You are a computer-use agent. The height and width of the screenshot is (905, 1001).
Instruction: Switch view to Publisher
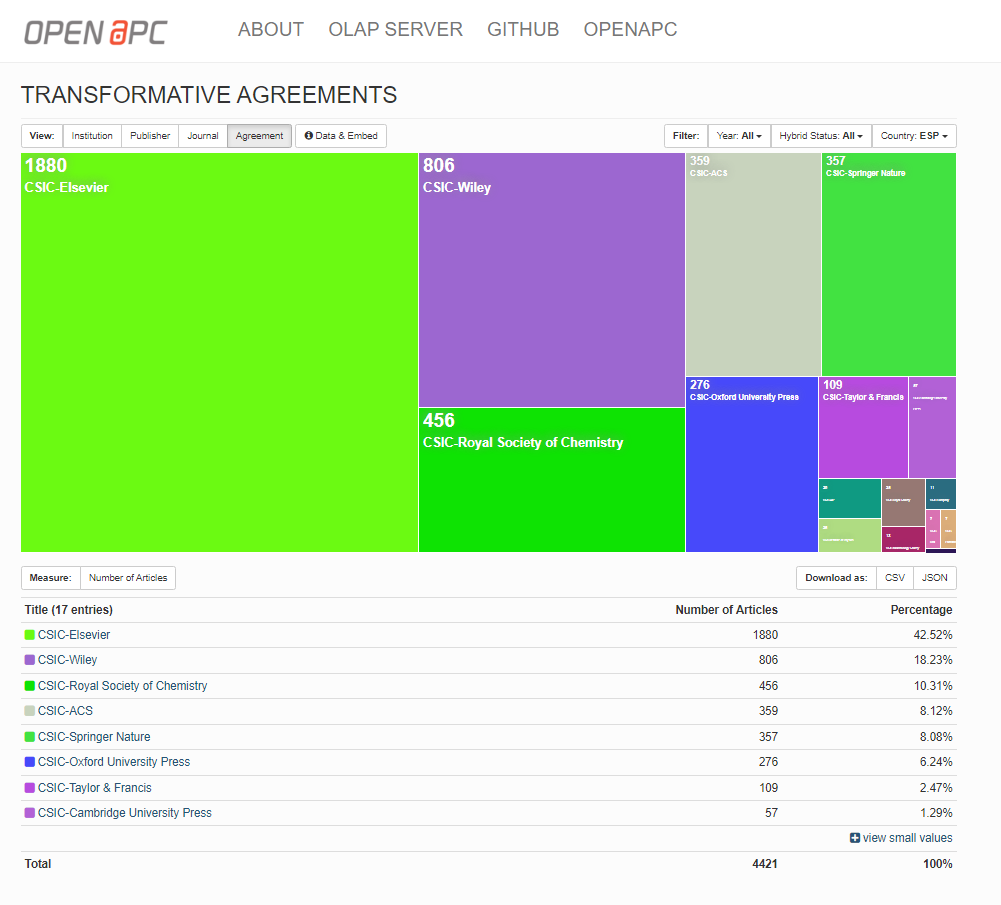(x=148, y=135)
